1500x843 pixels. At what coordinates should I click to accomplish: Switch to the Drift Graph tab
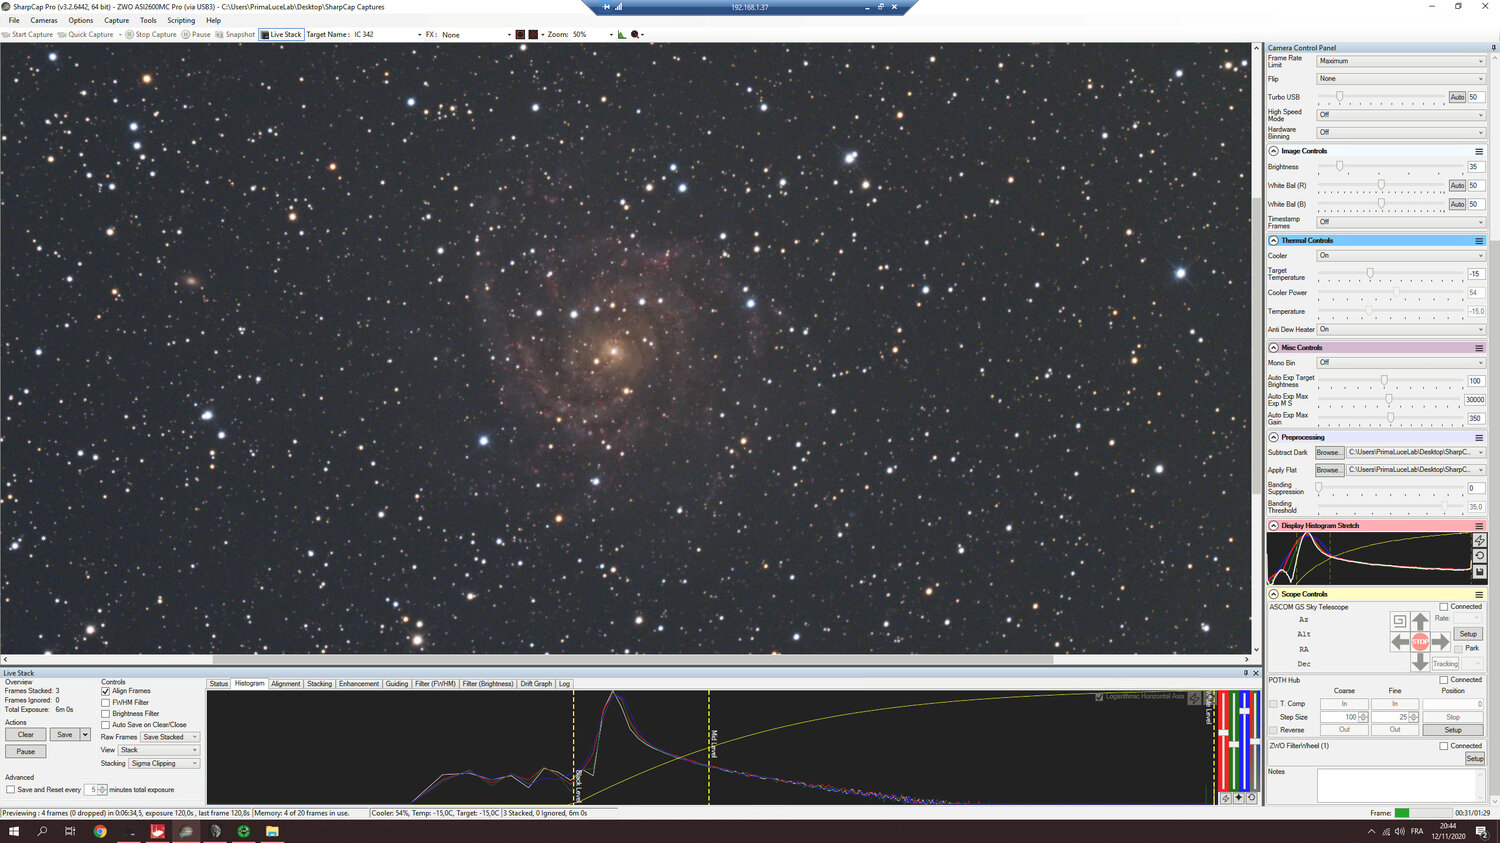[536, 684]
